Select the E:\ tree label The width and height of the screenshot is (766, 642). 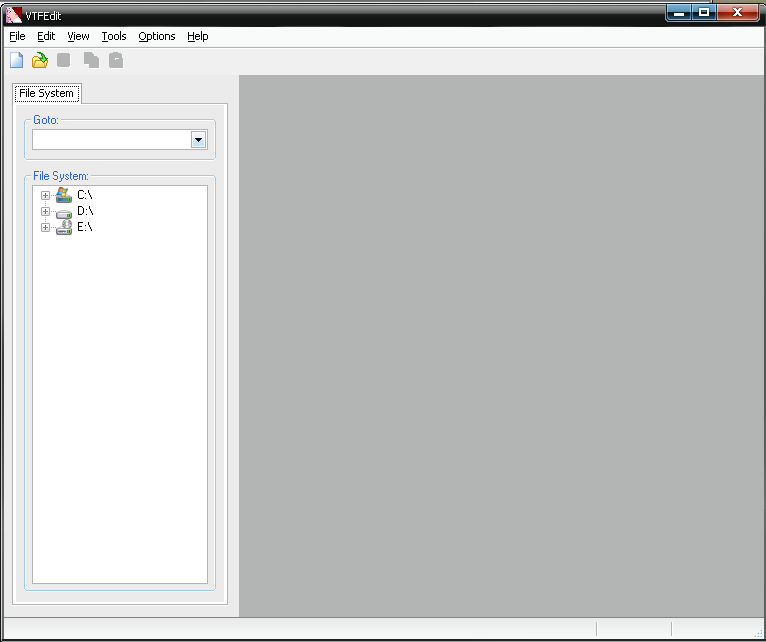(x=85, y=227)
